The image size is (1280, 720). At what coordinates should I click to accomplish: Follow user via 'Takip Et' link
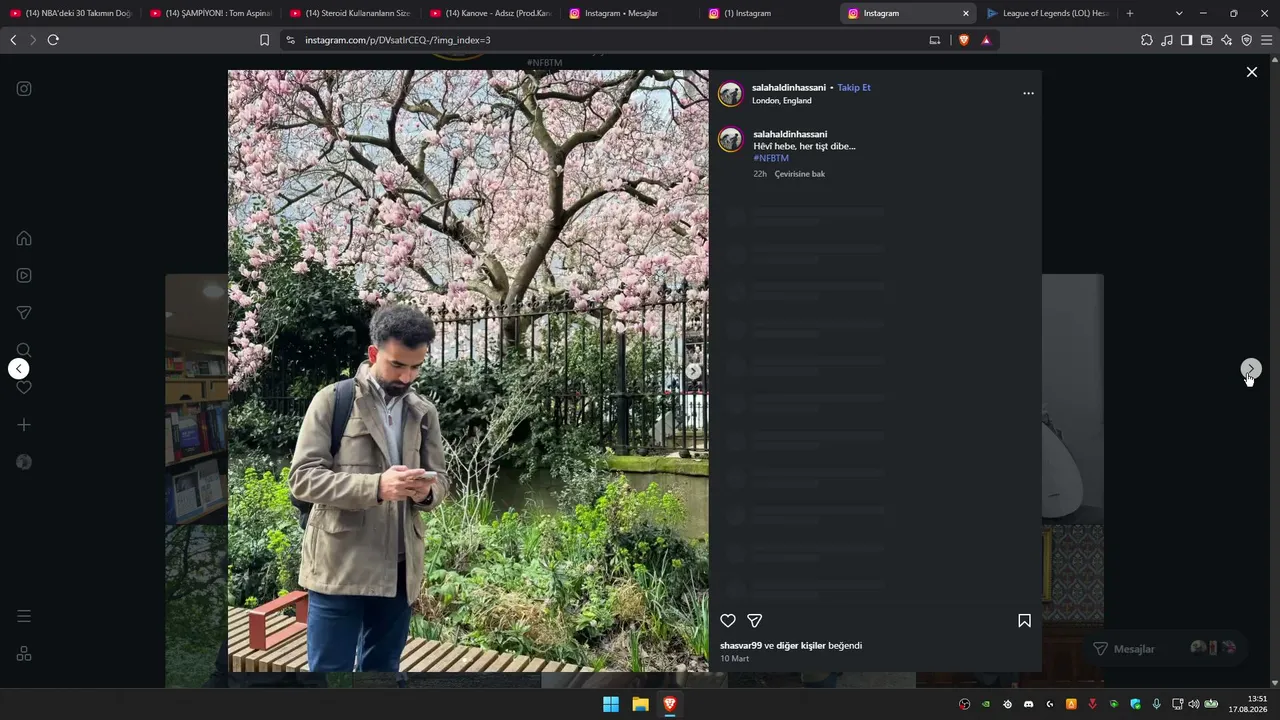coord(854,88)
